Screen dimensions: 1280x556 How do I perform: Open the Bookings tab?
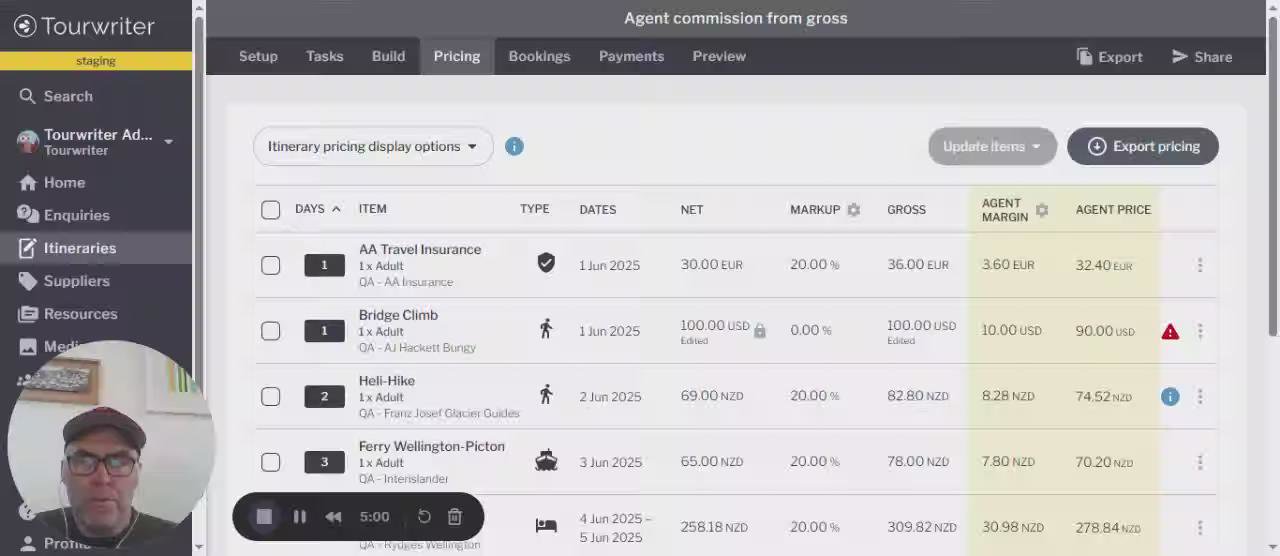click(x=539, y=56)
